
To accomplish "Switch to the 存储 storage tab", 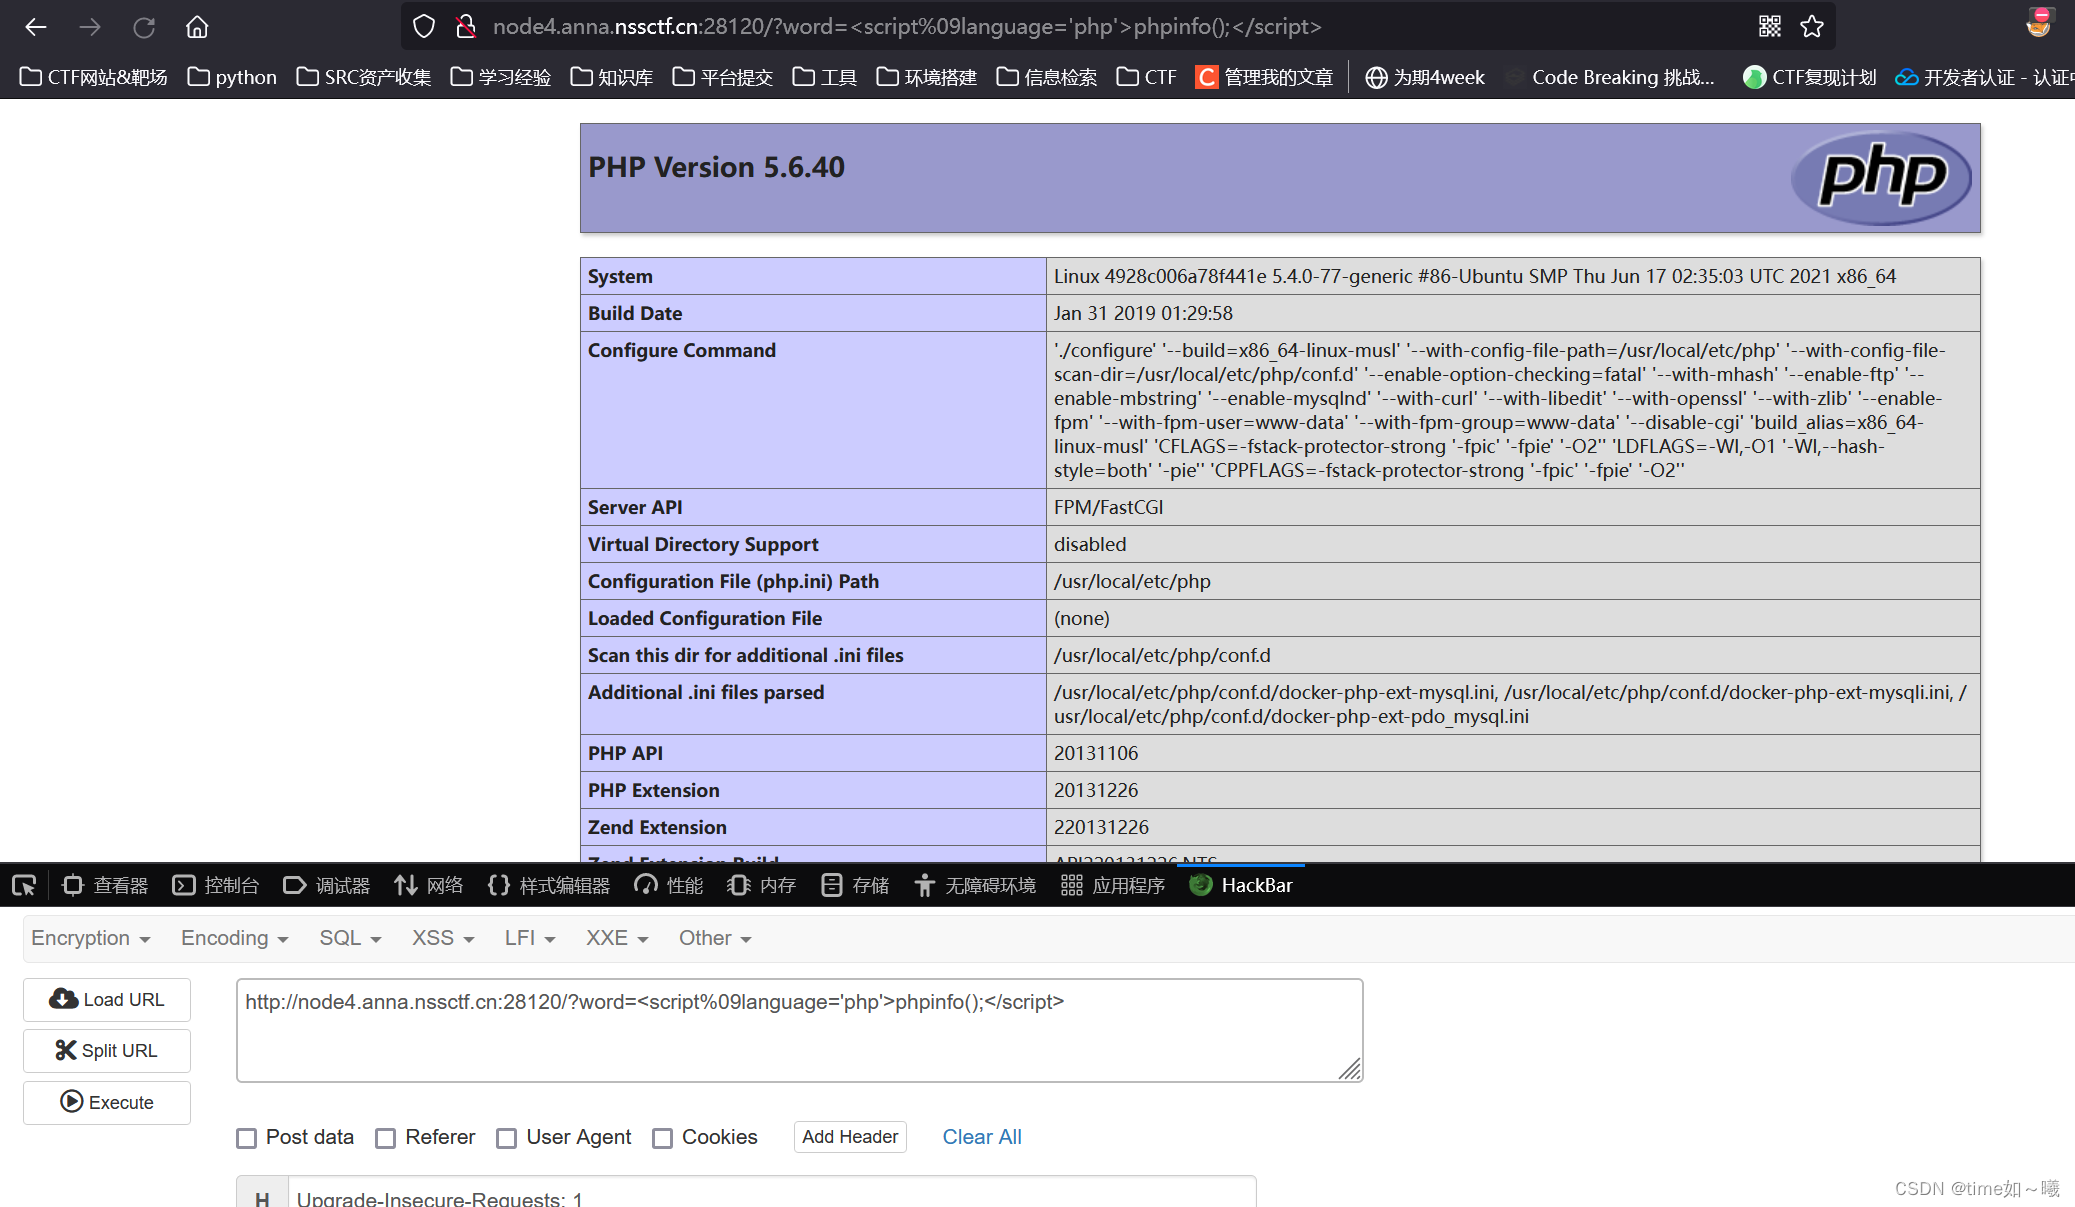I will (x=855, y=885).
